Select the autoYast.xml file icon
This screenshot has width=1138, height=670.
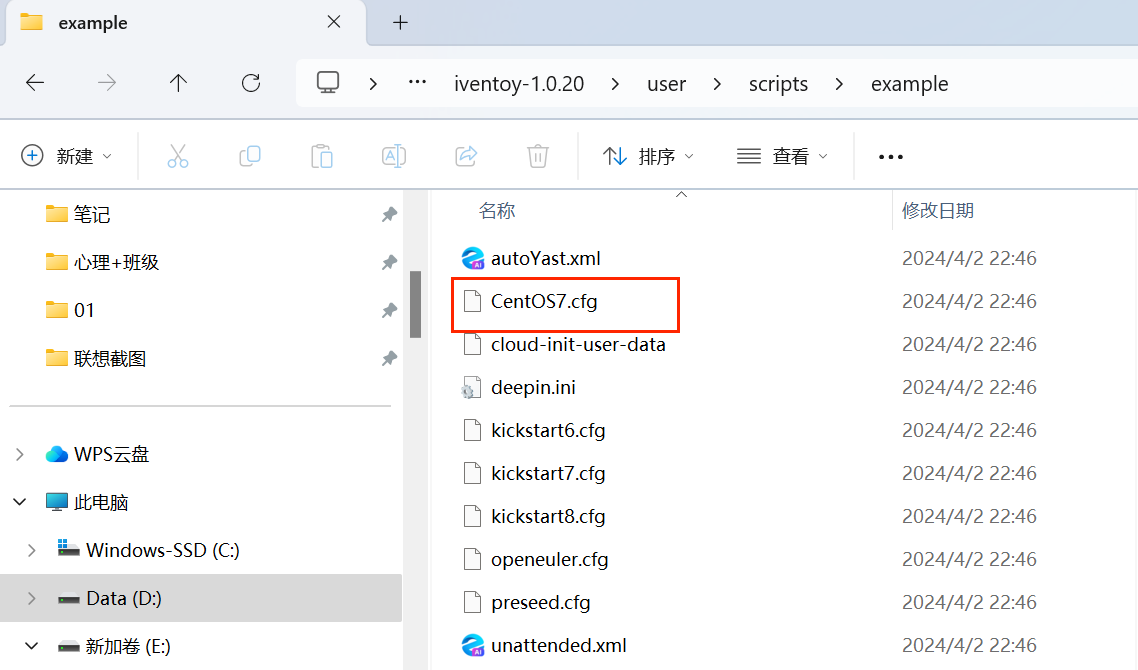point(472,258)
